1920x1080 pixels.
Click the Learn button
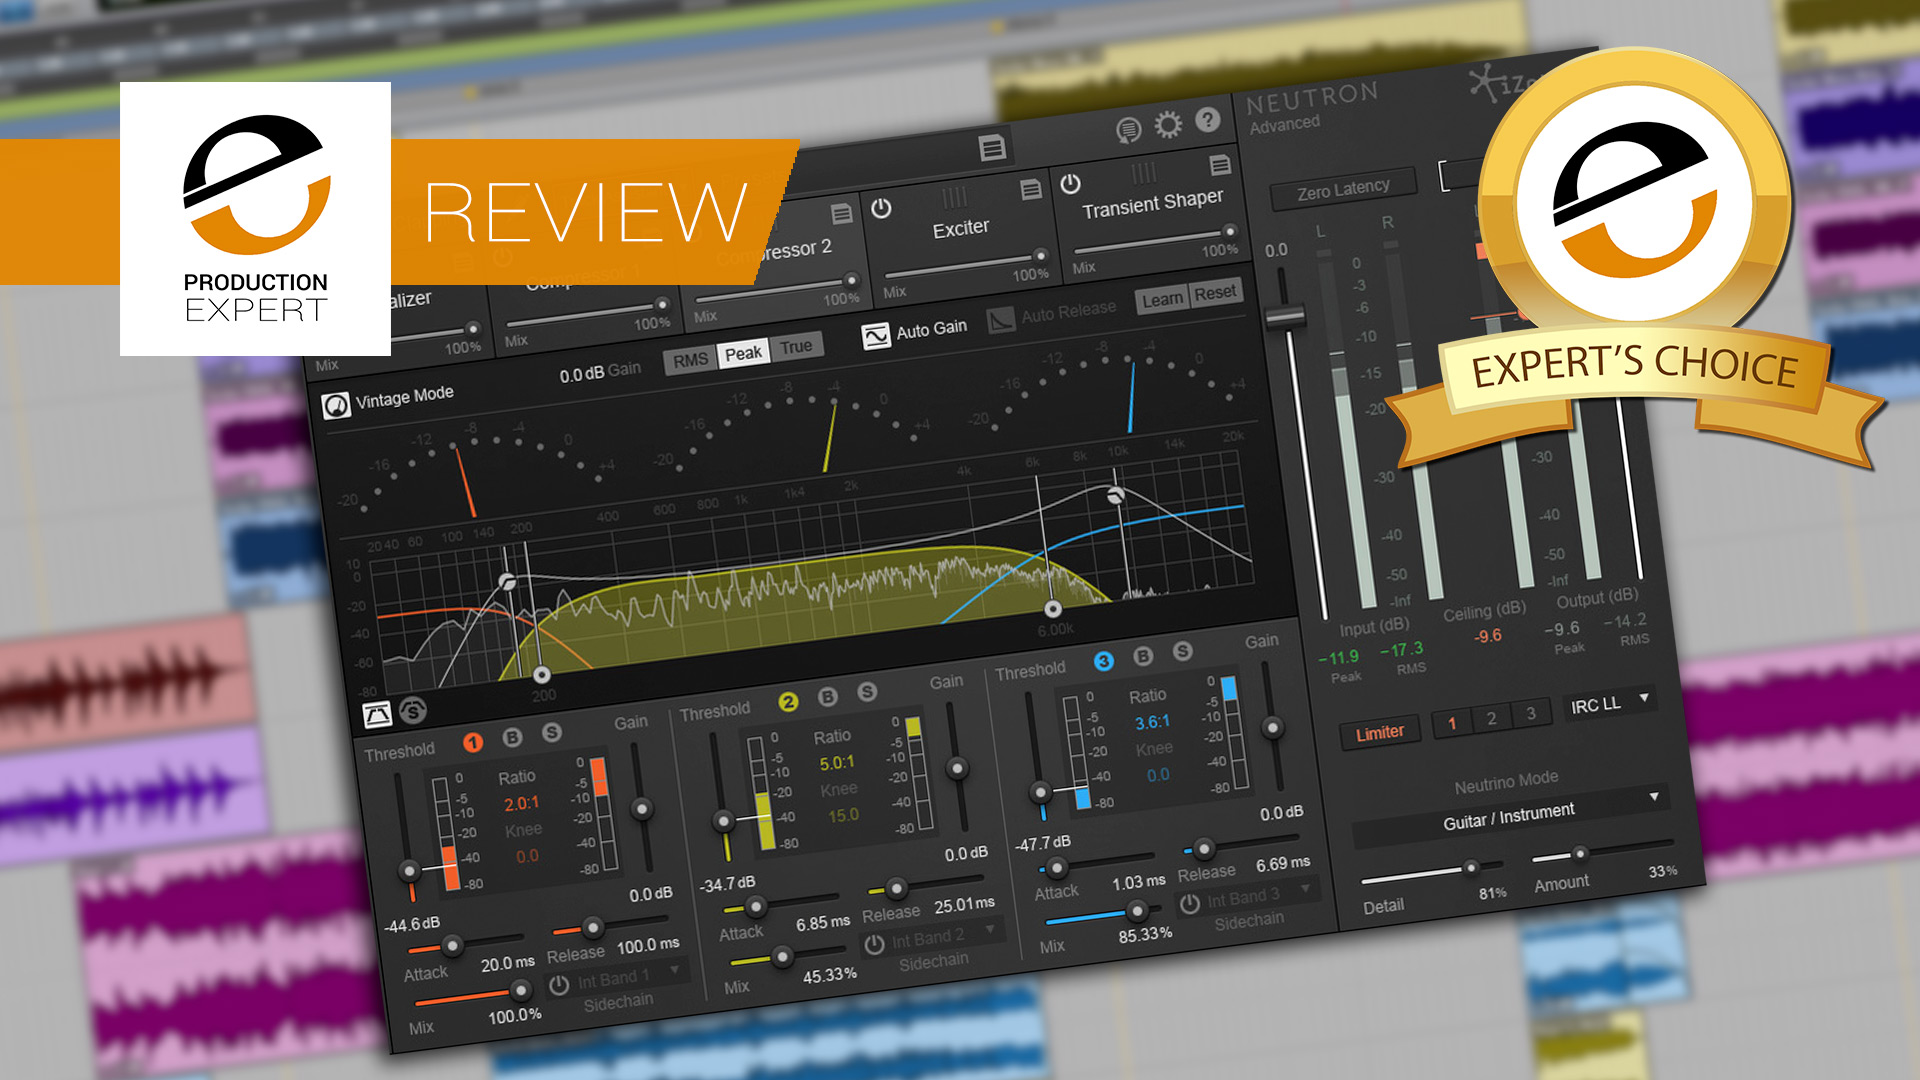coord(1162,300)
